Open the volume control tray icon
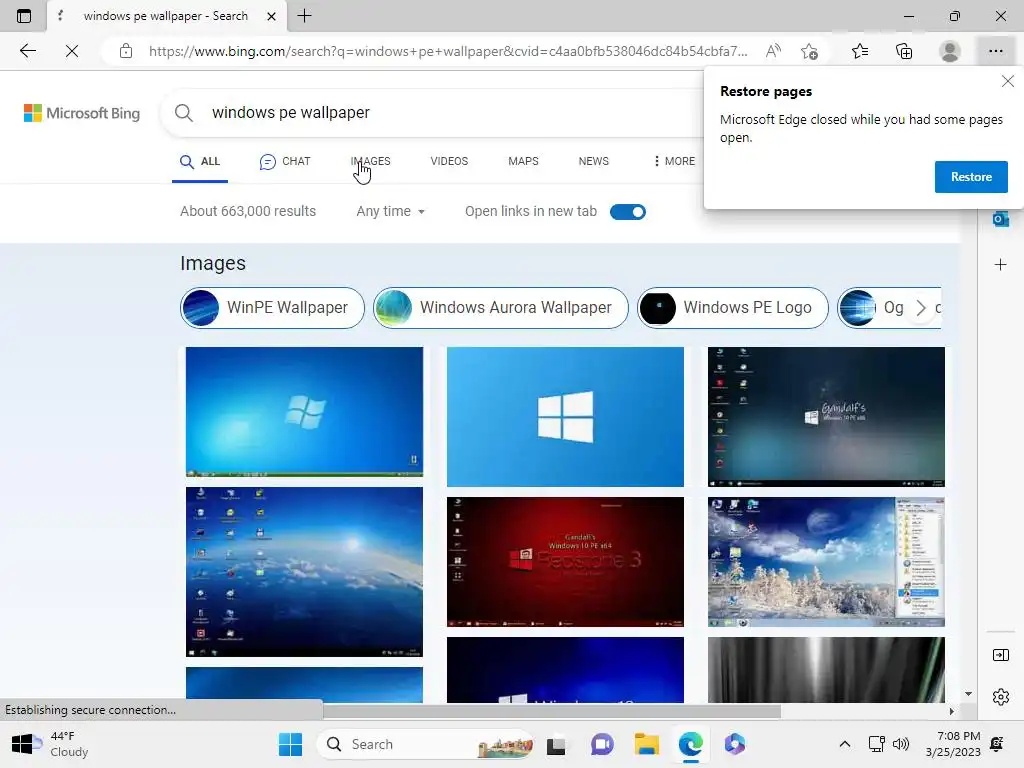 pos(901,744)
